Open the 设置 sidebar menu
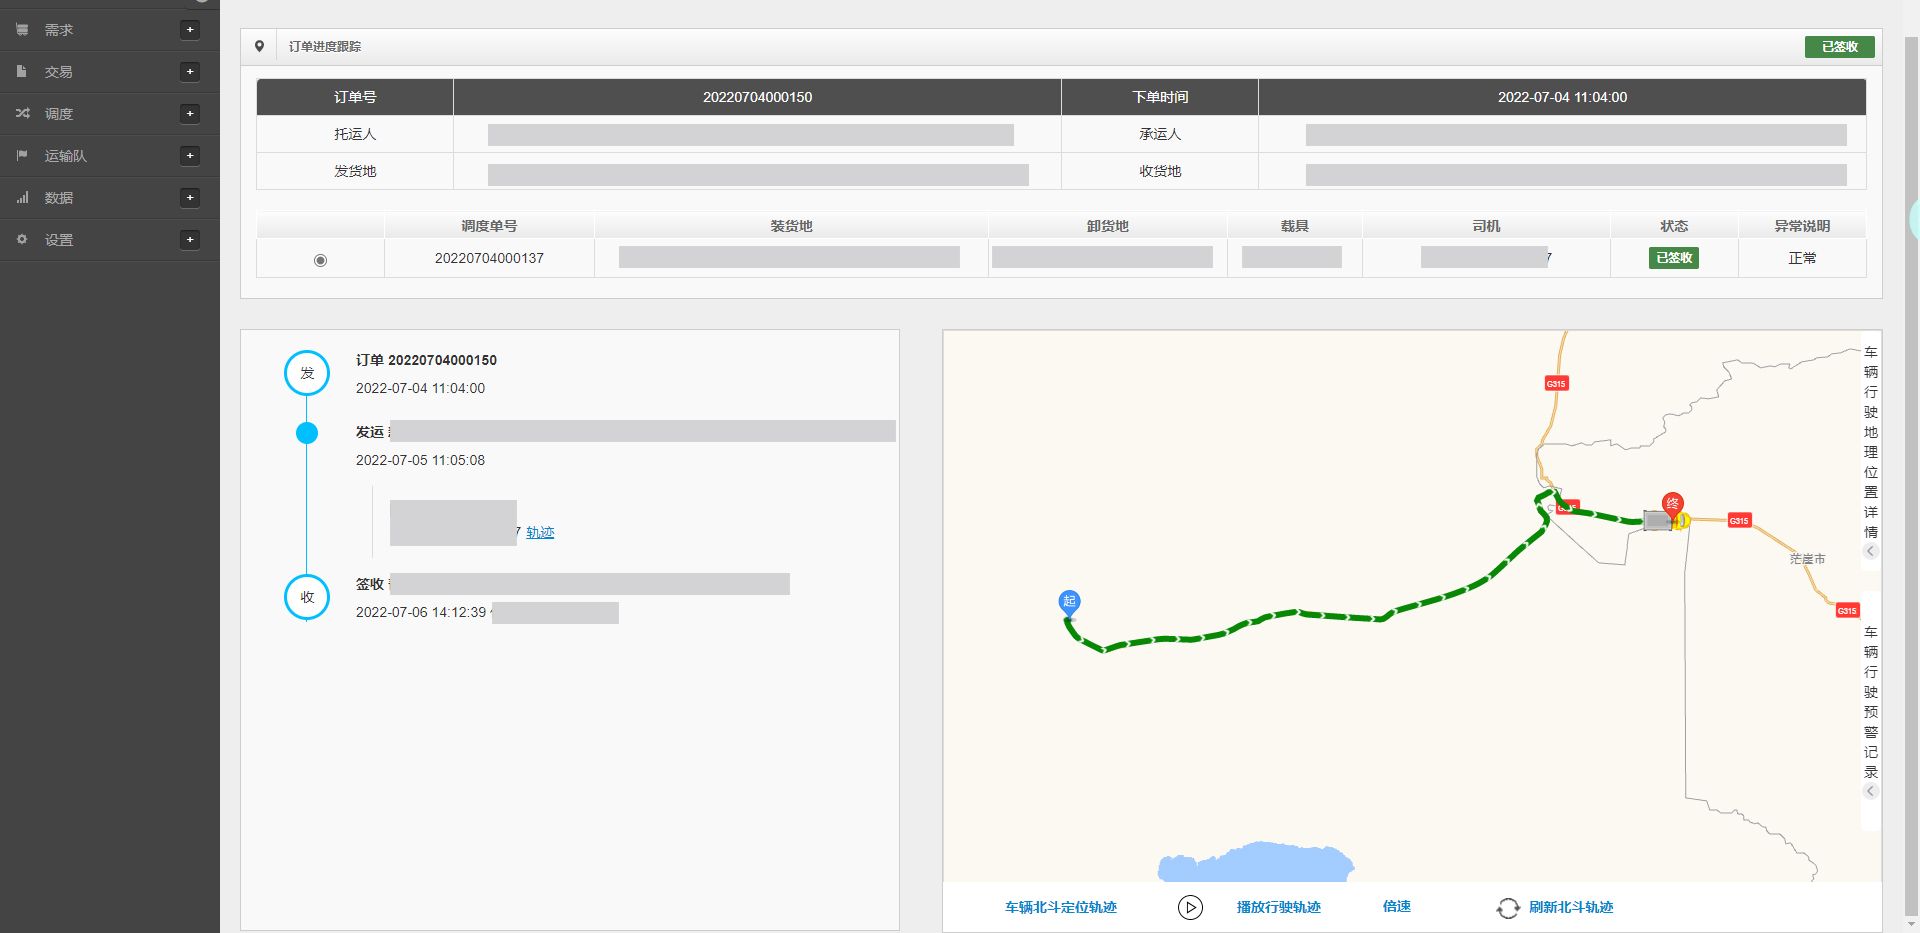 [x=59, y=240]
